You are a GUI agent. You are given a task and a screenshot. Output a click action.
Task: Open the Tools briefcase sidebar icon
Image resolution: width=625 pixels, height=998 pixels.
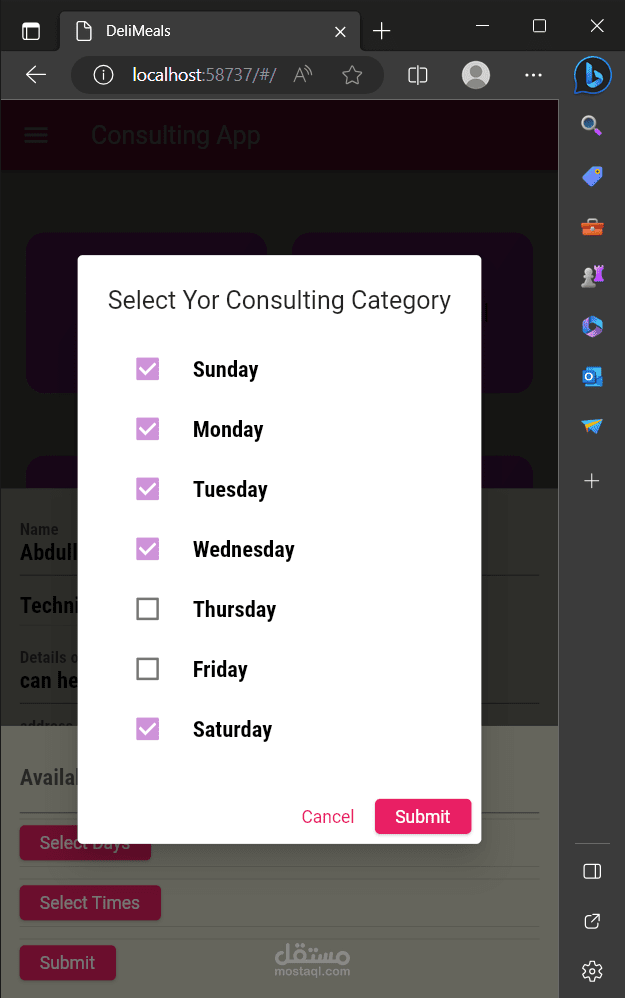(592, 227)
